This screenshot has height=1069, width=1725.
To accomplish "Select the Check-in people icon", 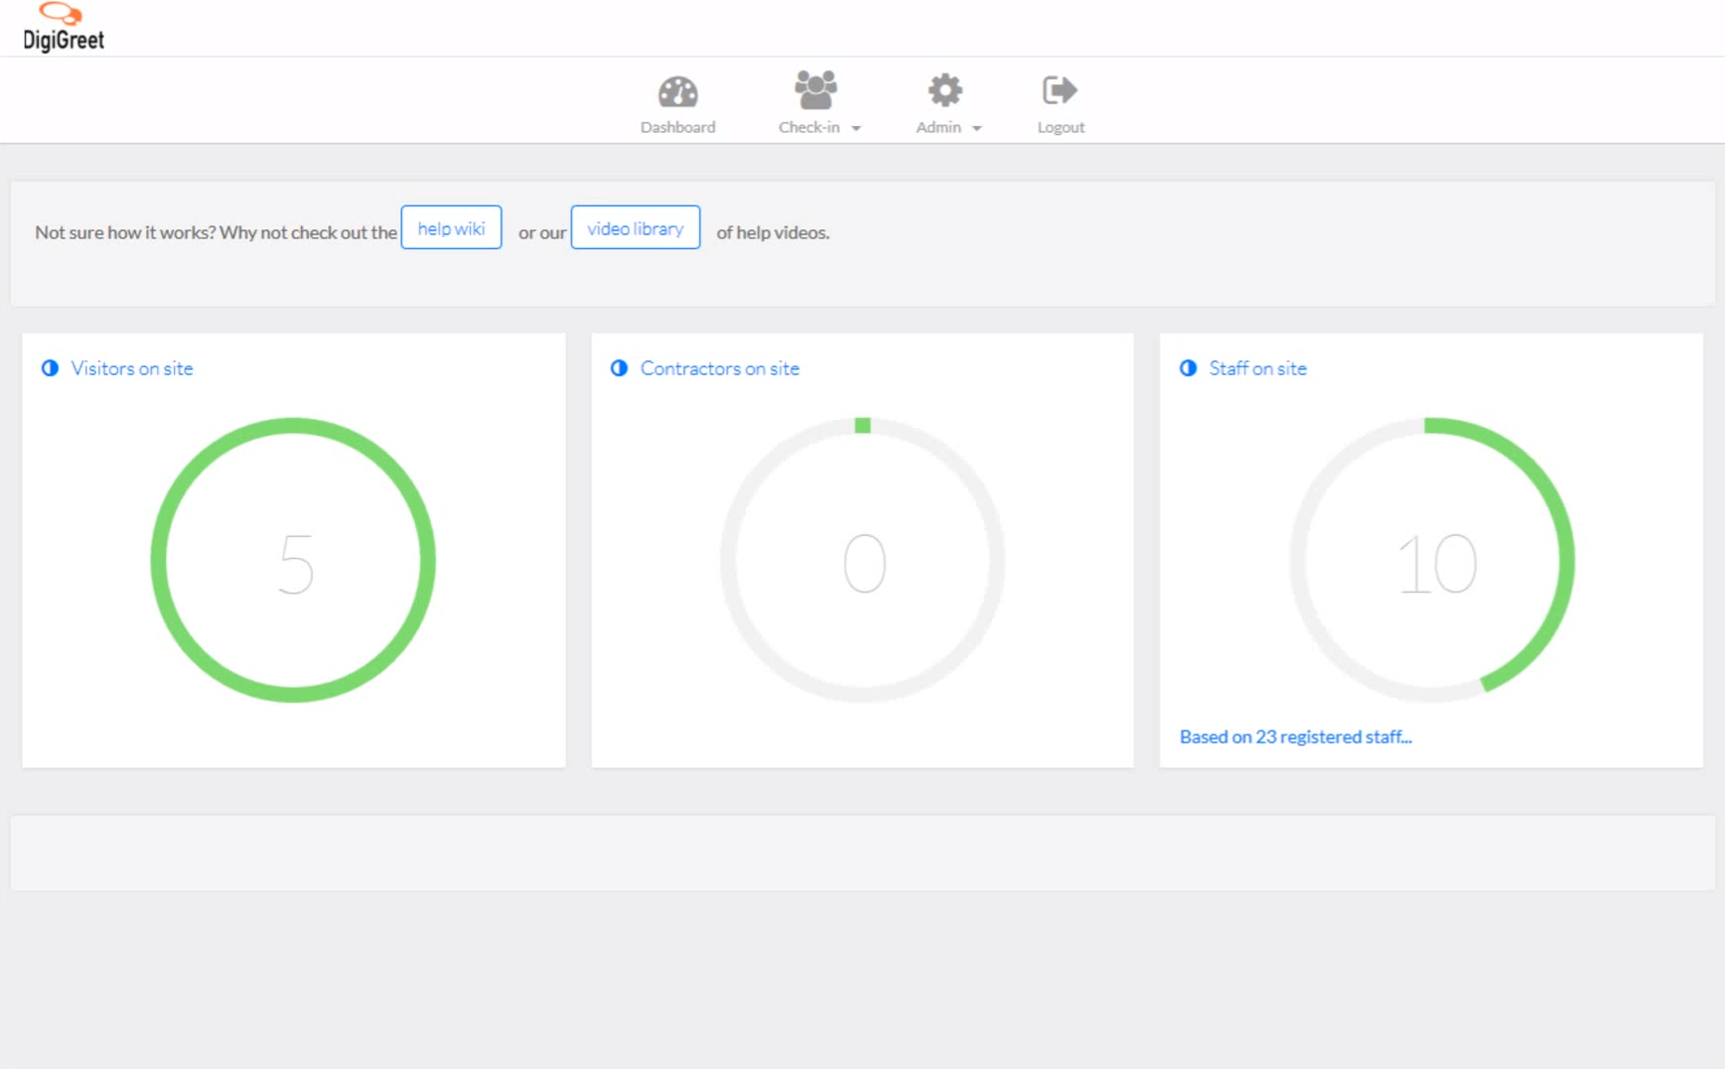I will 813,88.
